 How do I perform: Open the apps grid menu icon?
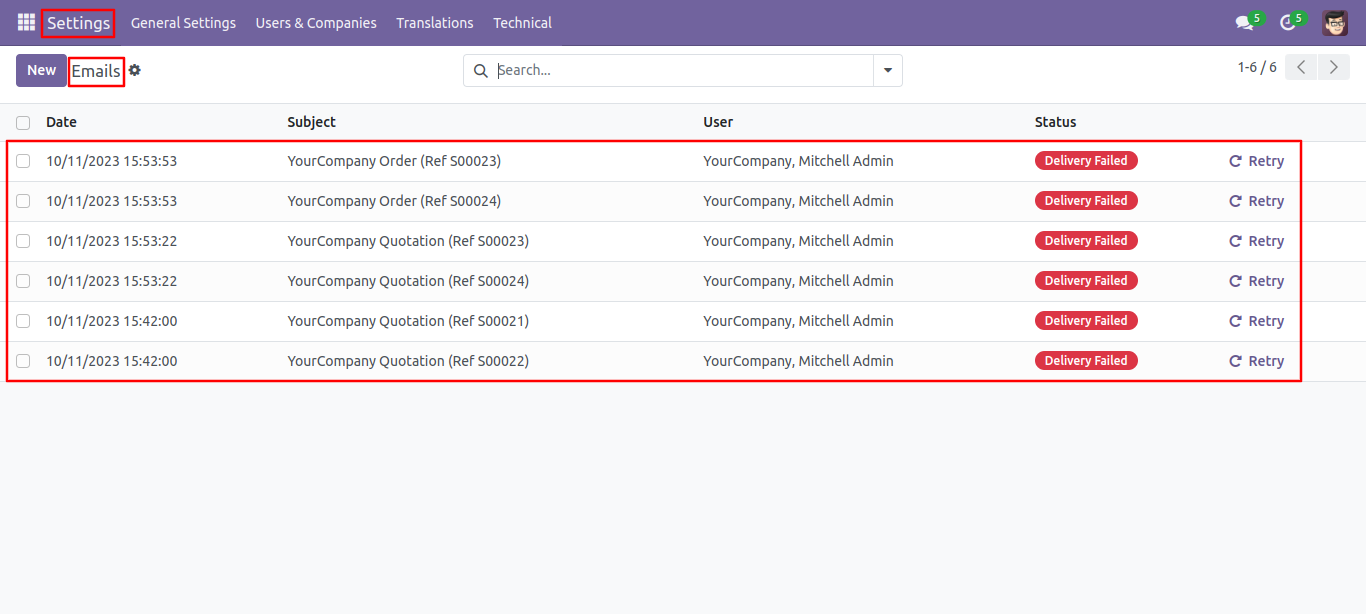pyautogui.click(x=26, y=22)
